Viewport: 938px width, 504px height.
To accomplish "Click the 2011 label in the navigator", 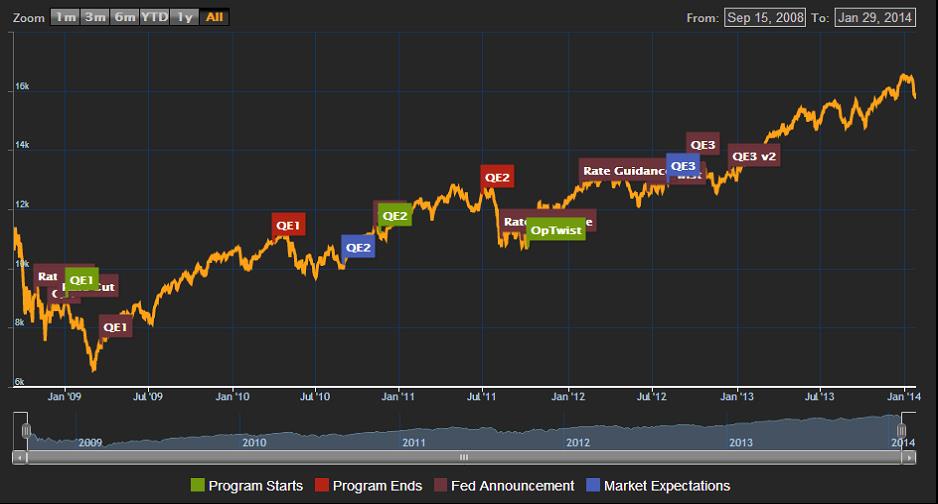I will (414, 442).
